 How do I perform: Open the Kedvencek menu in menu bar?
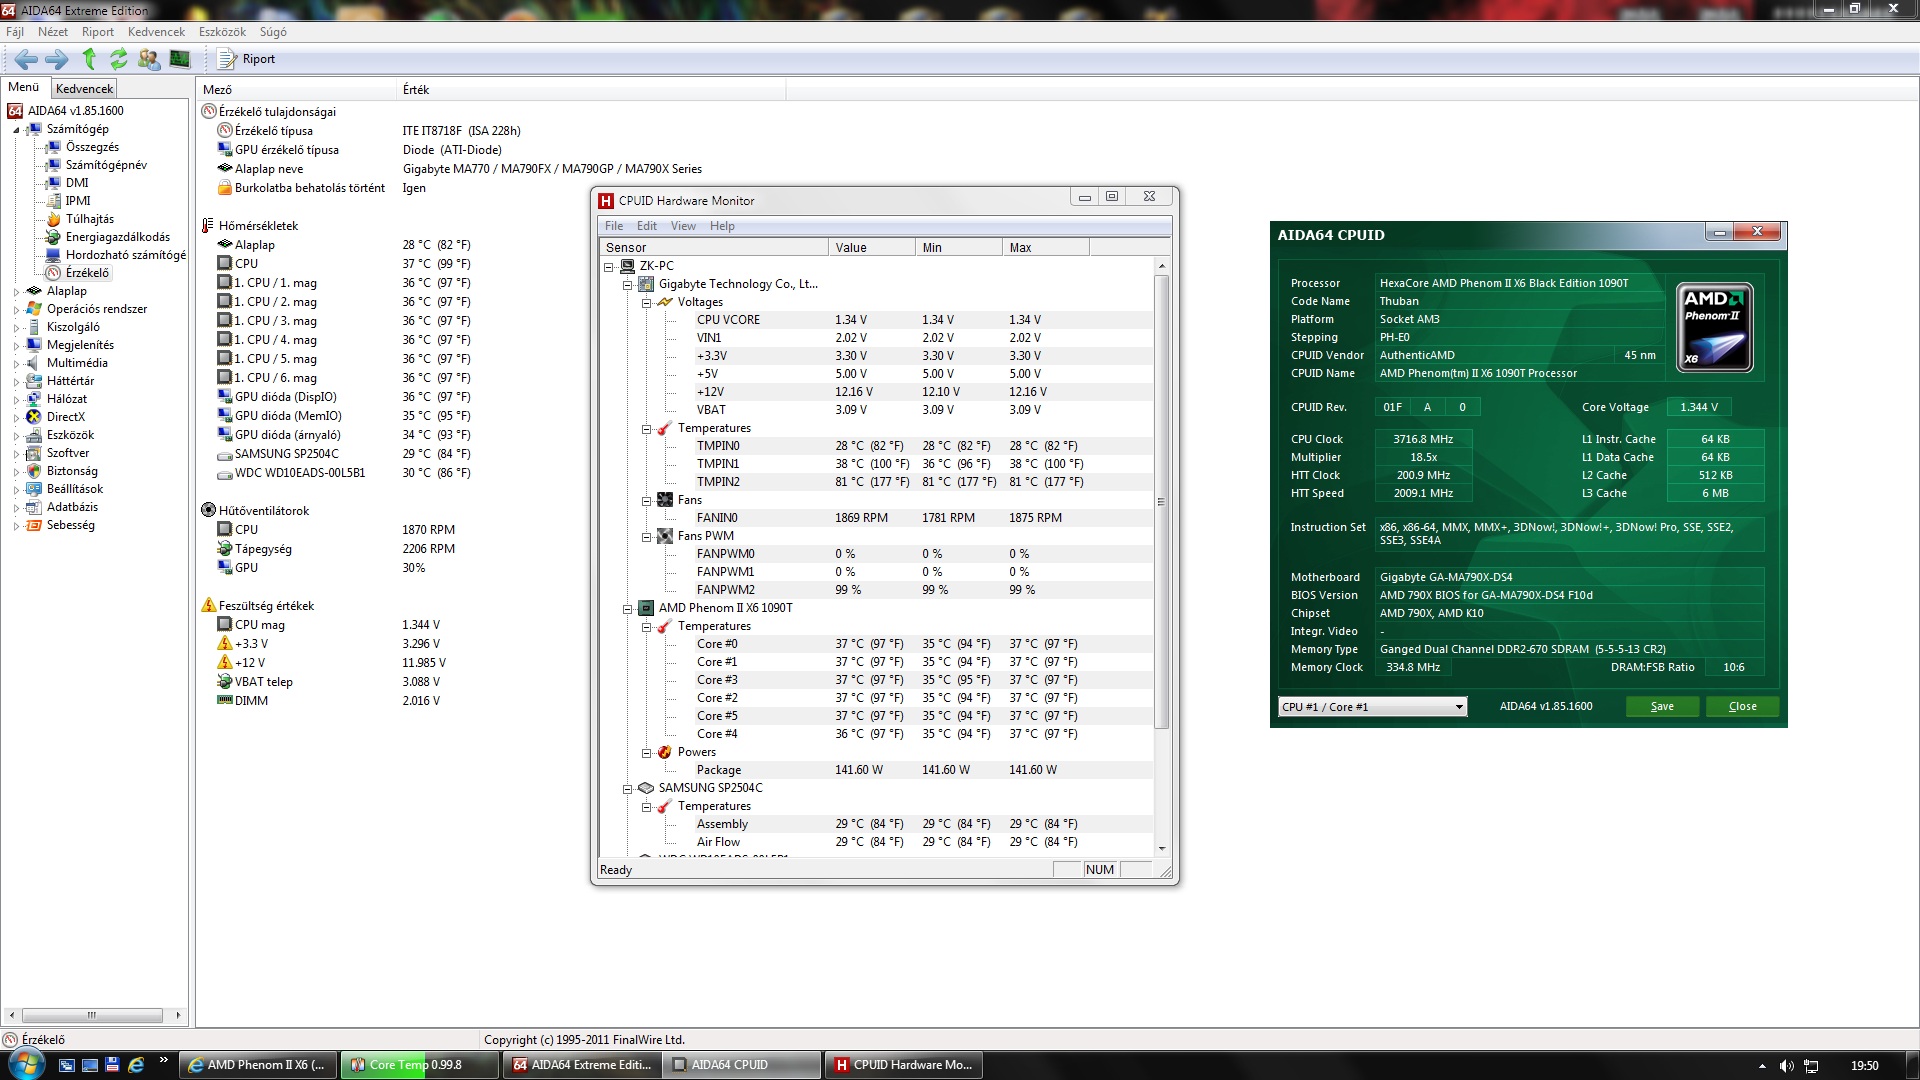click(156, 32)
